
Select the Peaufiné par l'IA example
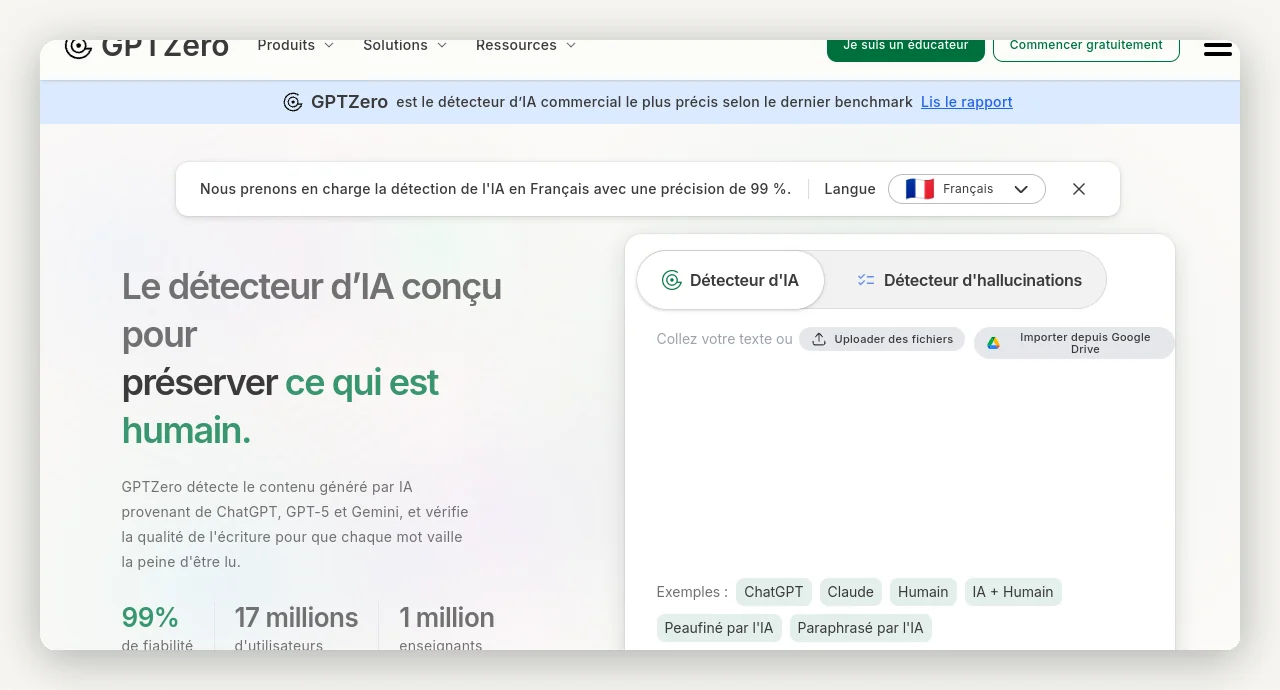(719, 628)
